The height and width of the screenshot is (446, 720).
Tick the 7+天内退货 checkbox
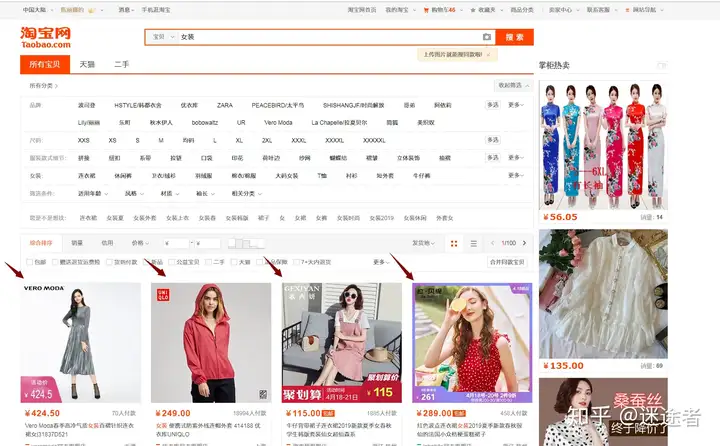[297, 262]
